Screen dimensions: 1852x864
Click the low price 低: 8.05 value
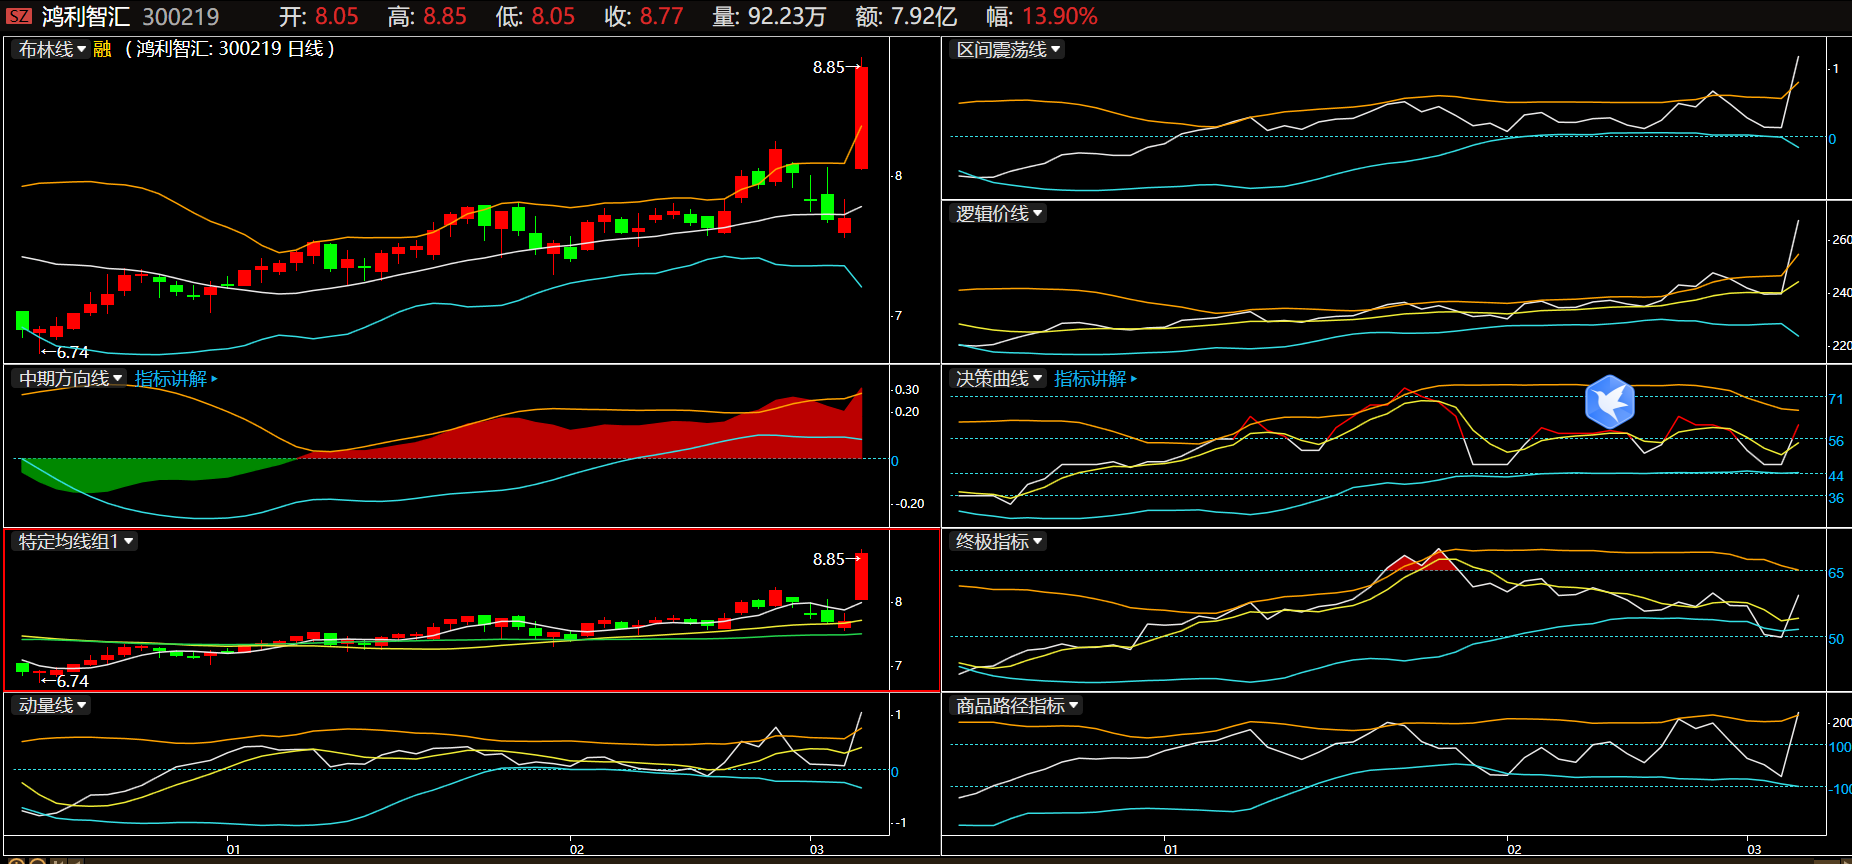point(553,17)
